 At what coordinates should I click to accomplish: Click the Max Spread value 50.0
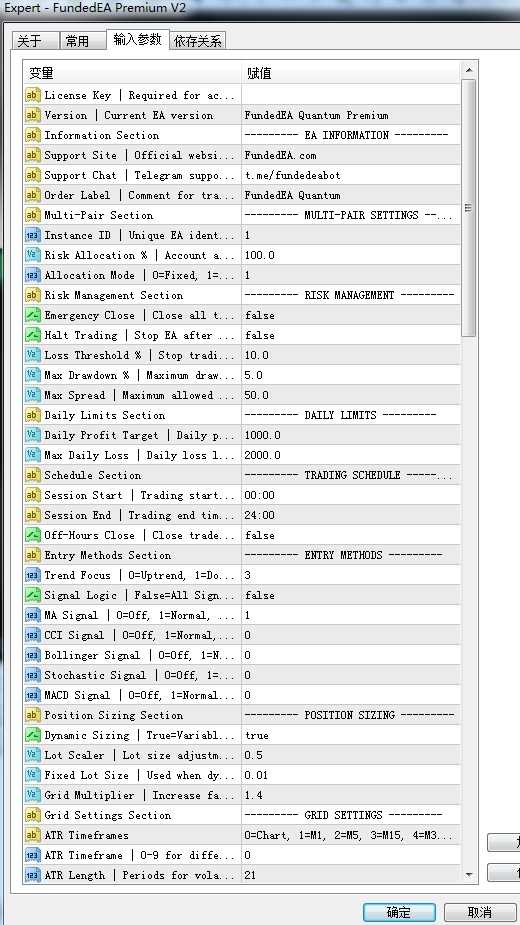click(x=257, y=395)
